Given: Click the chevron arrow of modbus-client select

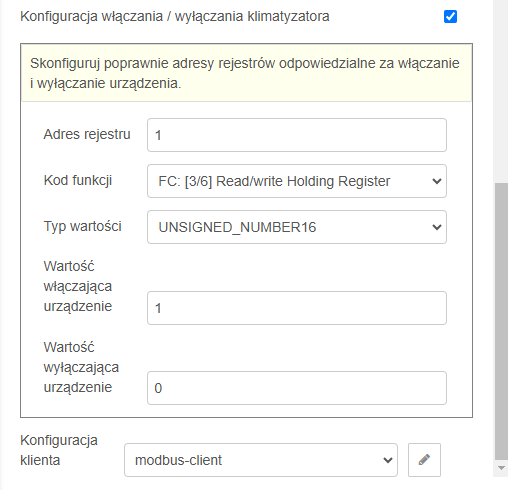Looking at the screenshot, I should click(387, 460).
